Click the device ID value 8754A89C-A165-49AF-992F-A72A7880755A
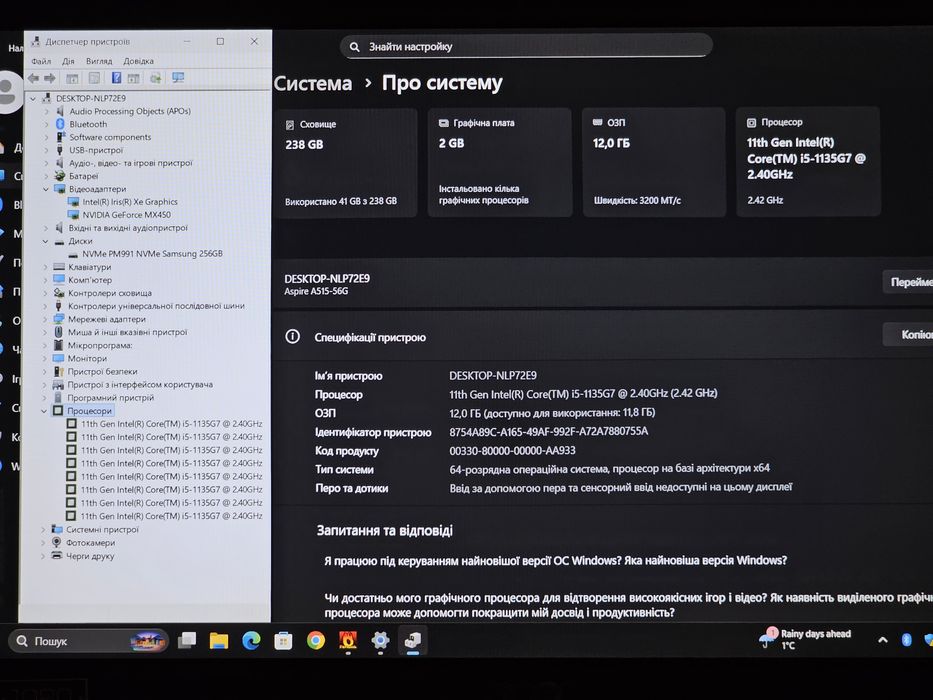 coord(549,432)
